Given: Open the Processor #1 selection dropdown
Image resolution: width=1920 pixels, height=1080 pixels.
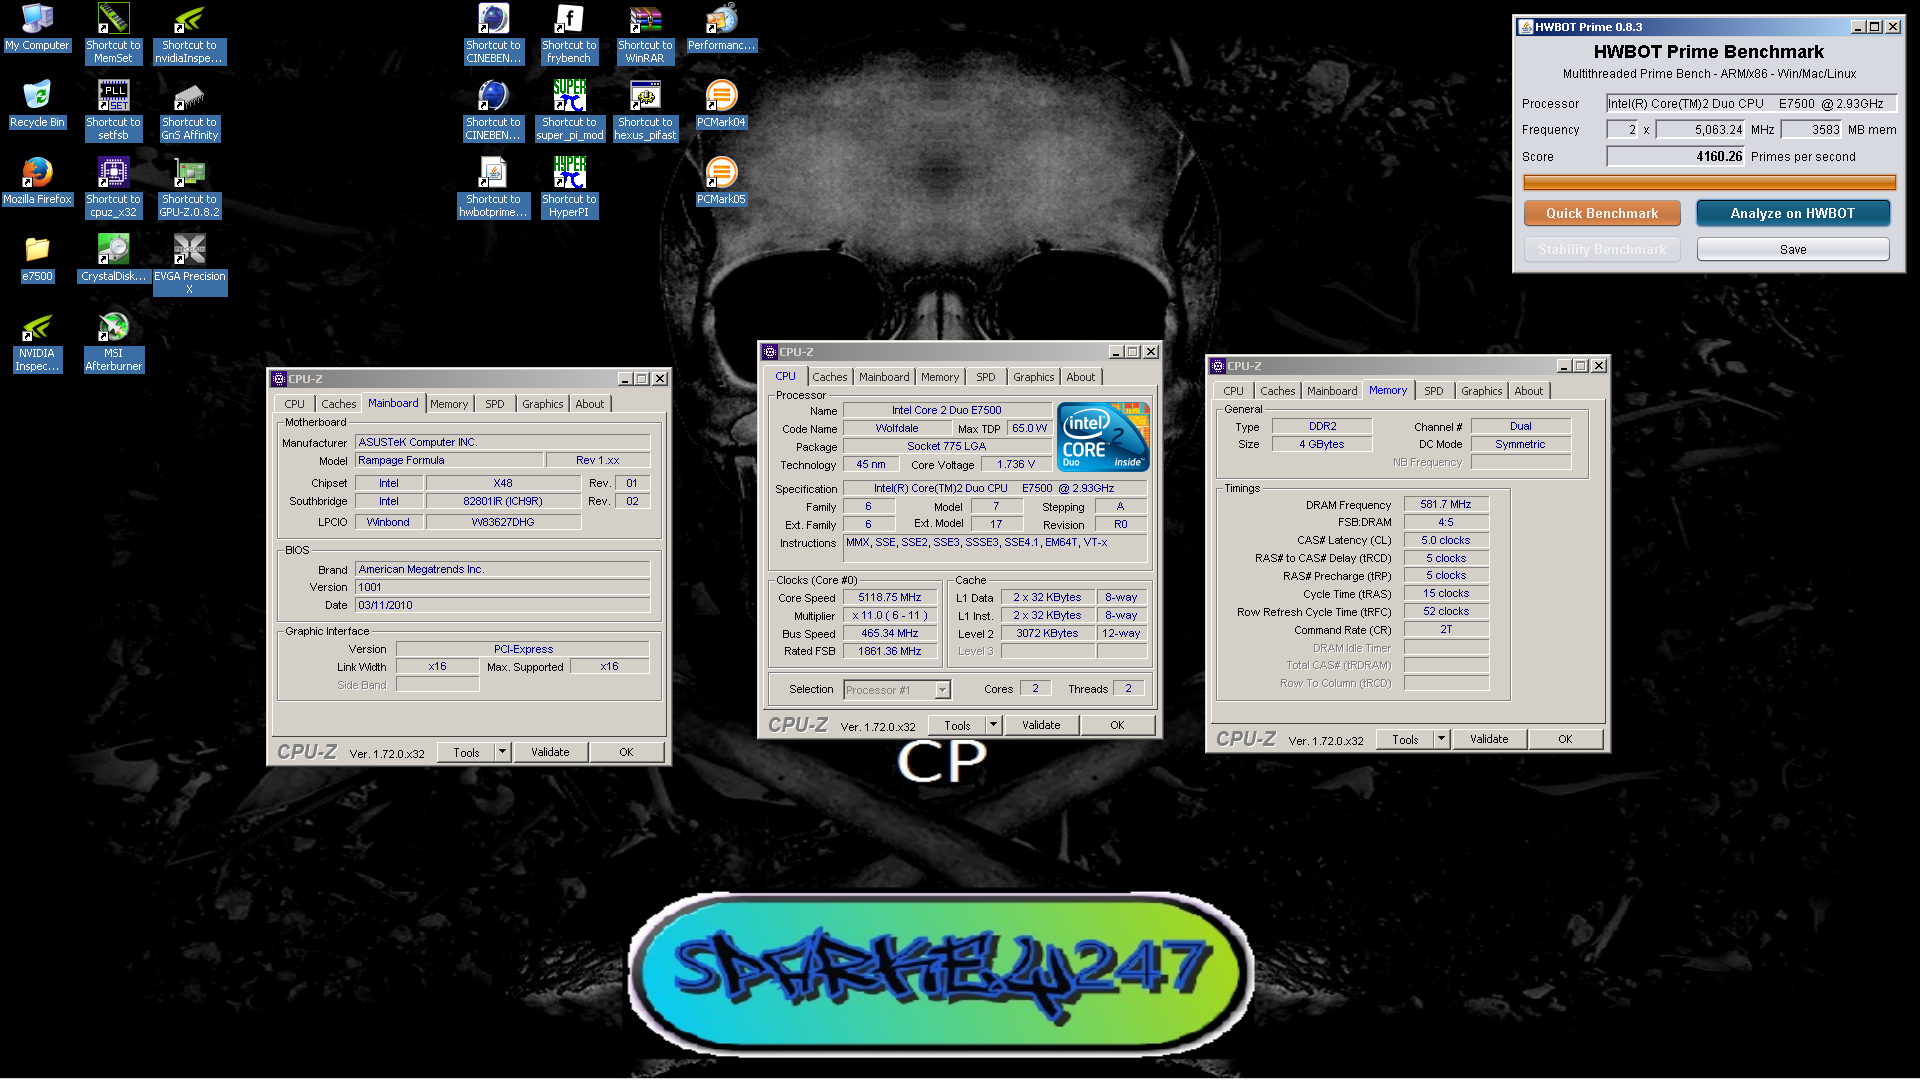Looking at the screenshot, I should click(x=897, y=690).
